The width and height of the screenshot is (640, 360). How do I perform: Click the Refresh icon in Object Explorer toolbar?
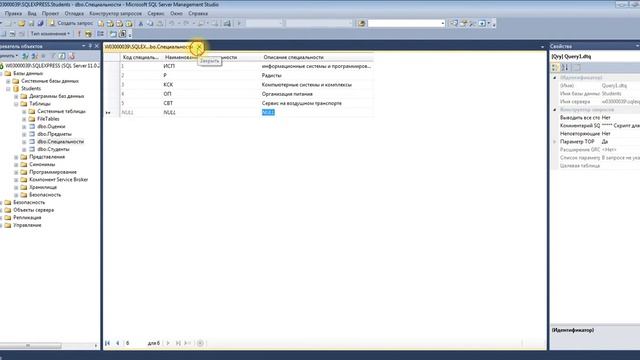click(62, 56)
